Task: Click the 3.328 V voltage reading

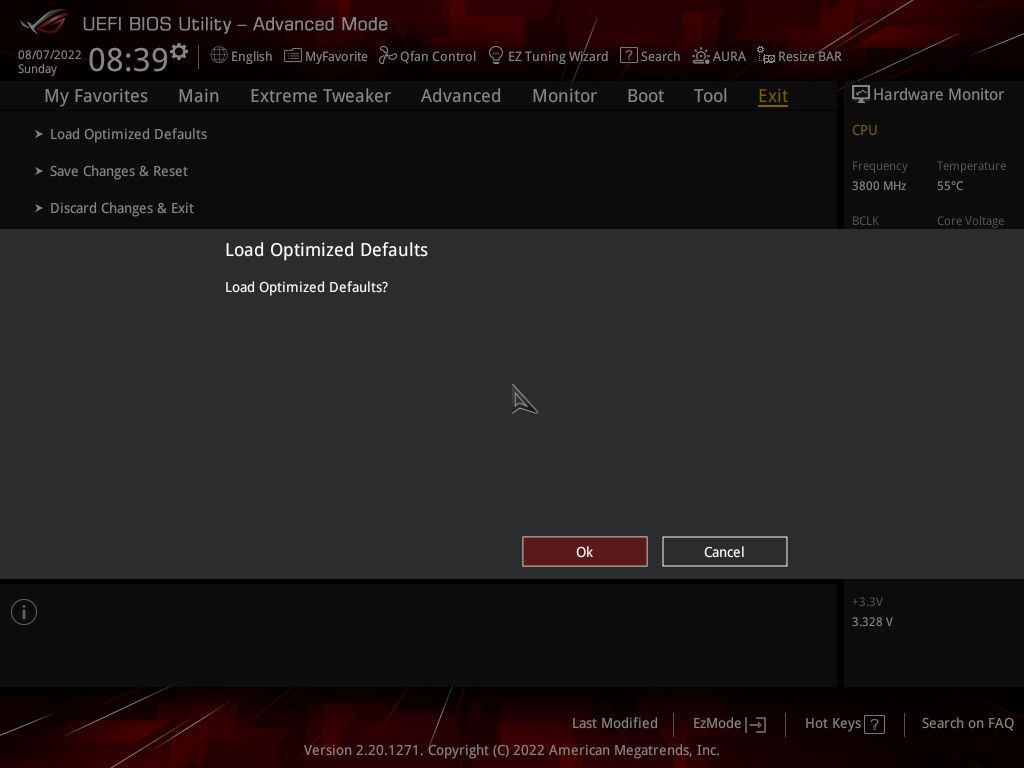Action: [872, 622]
